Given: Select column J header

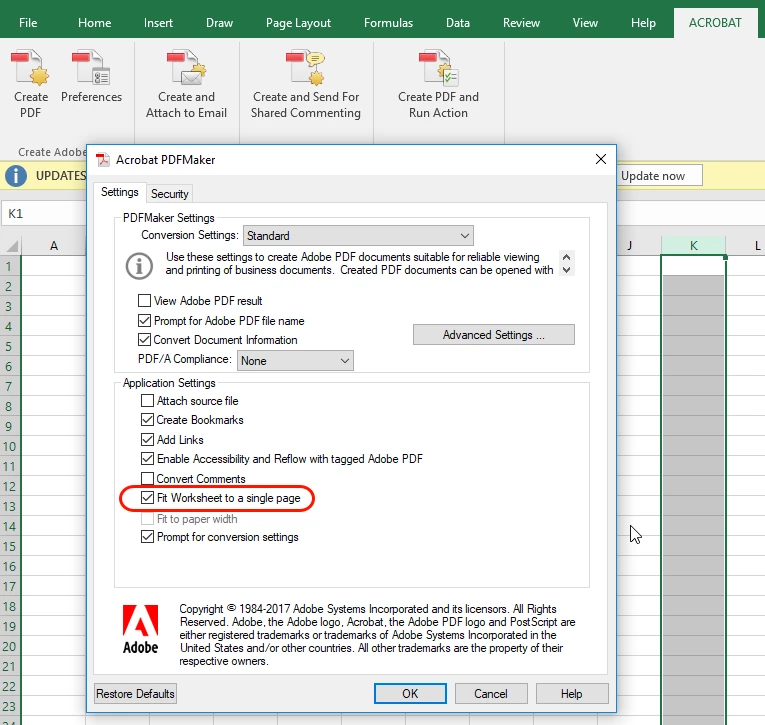Looking at the screenshot, I should tap(639, 245).
